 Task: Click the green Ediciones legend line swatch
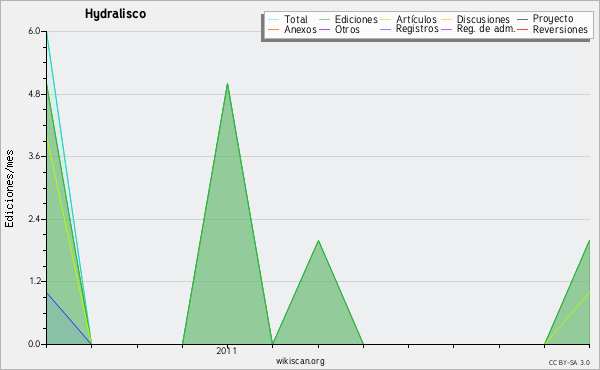pyautogui.click(x=324, y=20)
